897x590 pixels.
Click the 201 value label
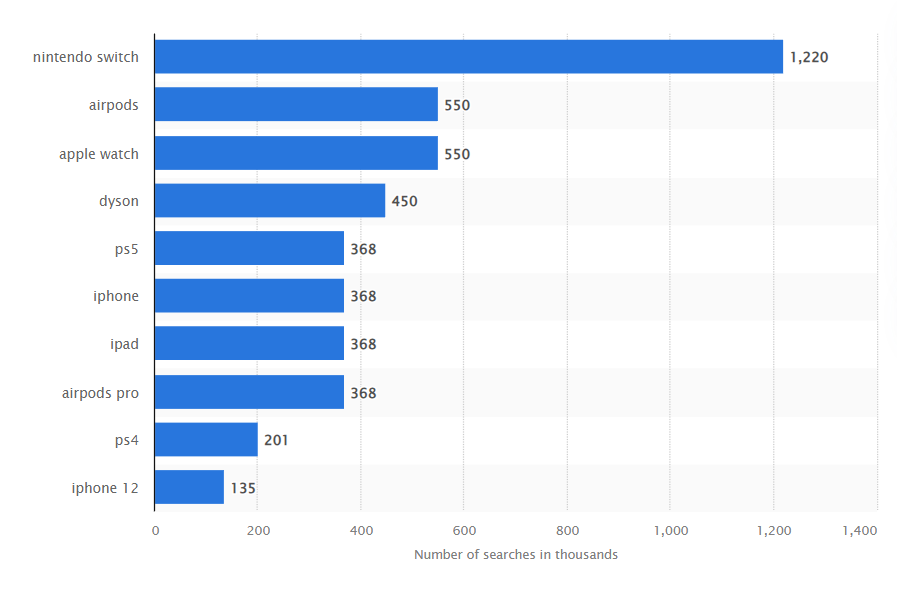click(x=276, y=440)
